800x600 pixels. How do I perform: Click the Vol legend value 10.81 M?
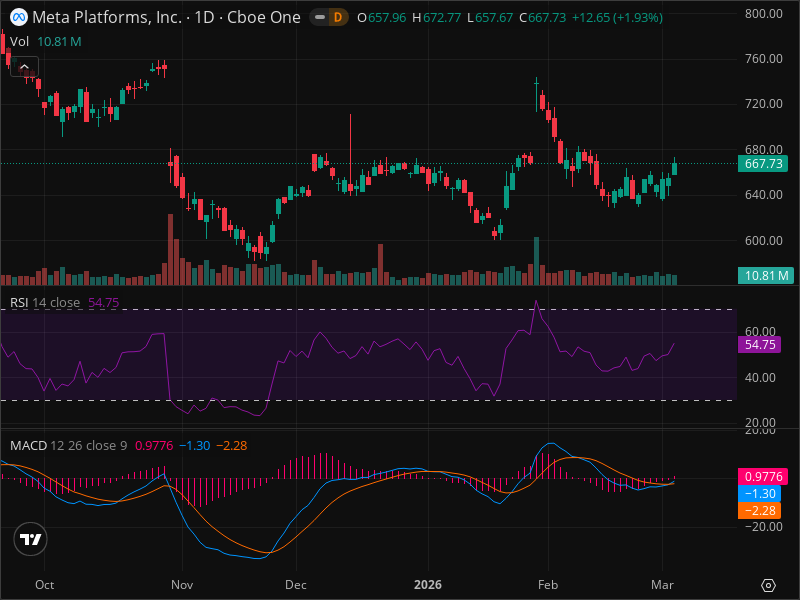tap(59, 42)
